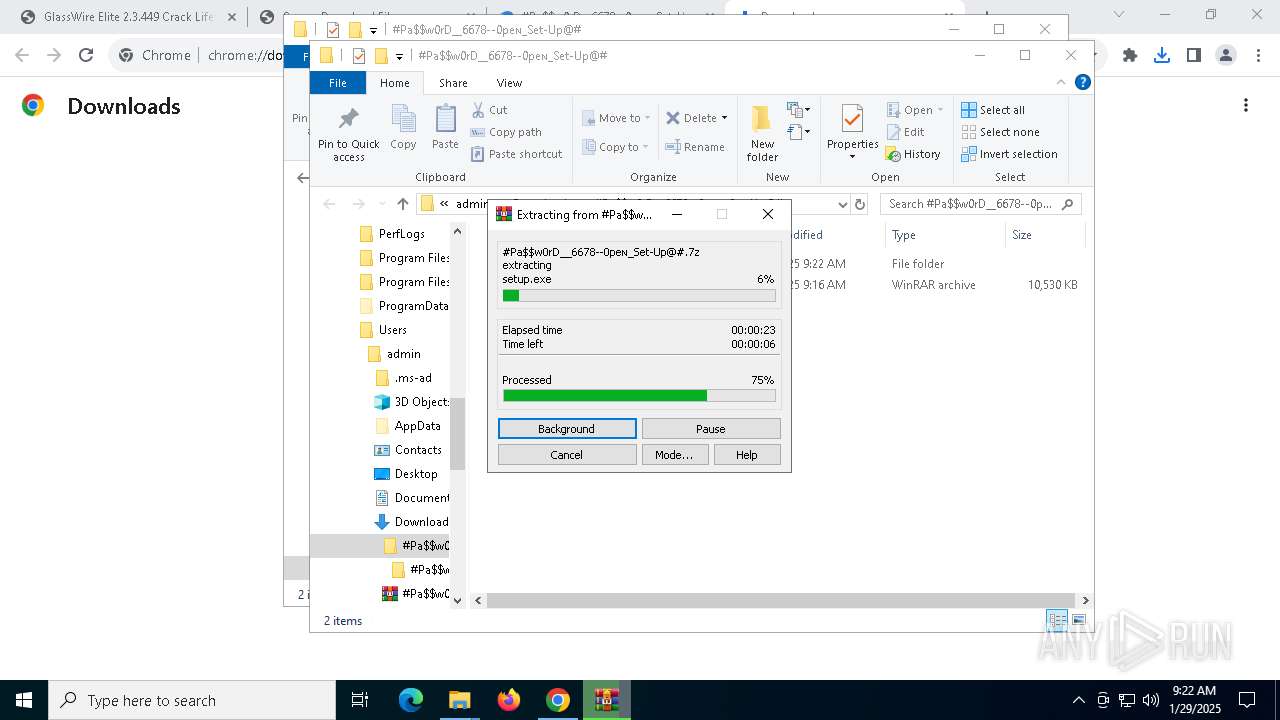Click the navigation pane vertical scrollbar
The height and width of the screenshot is (720, 1280).
pyautogui.click(x=457, y=433)
